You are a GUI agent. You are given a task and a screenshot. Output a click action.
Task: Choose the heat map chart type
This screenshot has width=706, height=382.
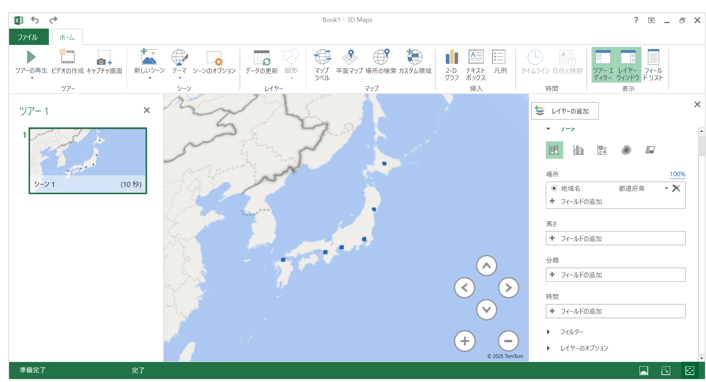point(626,150)
